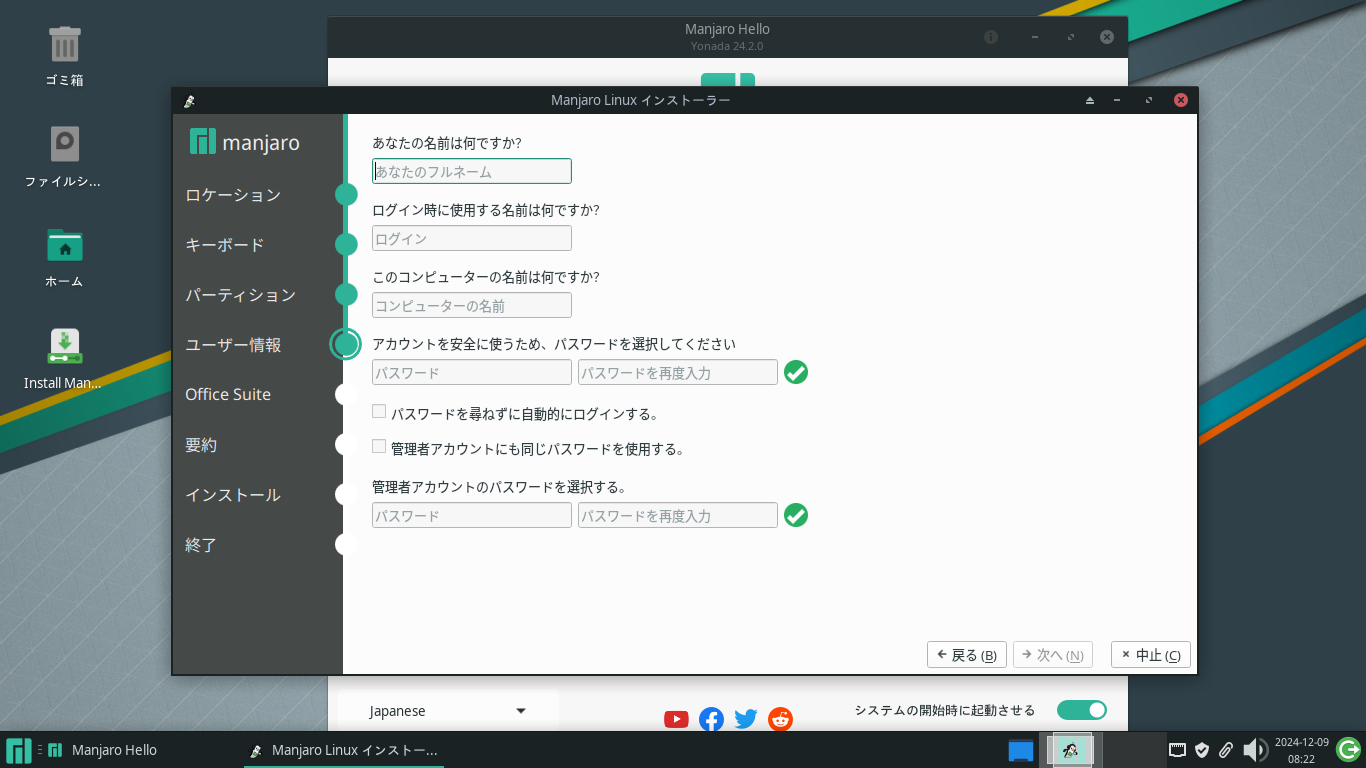Click the 戻る back button
Screen dimensions: 1366x768
point(966,655)
